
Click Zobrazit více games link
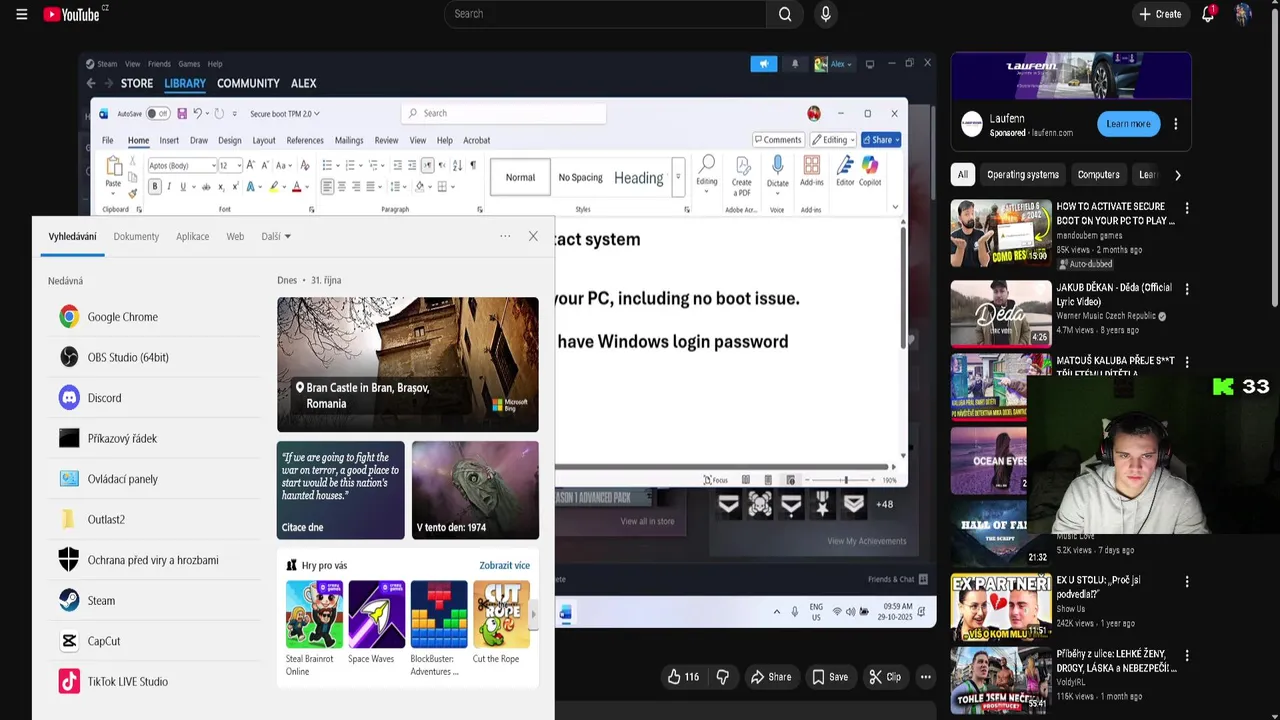pyautogui.click(x=504, y=565)
